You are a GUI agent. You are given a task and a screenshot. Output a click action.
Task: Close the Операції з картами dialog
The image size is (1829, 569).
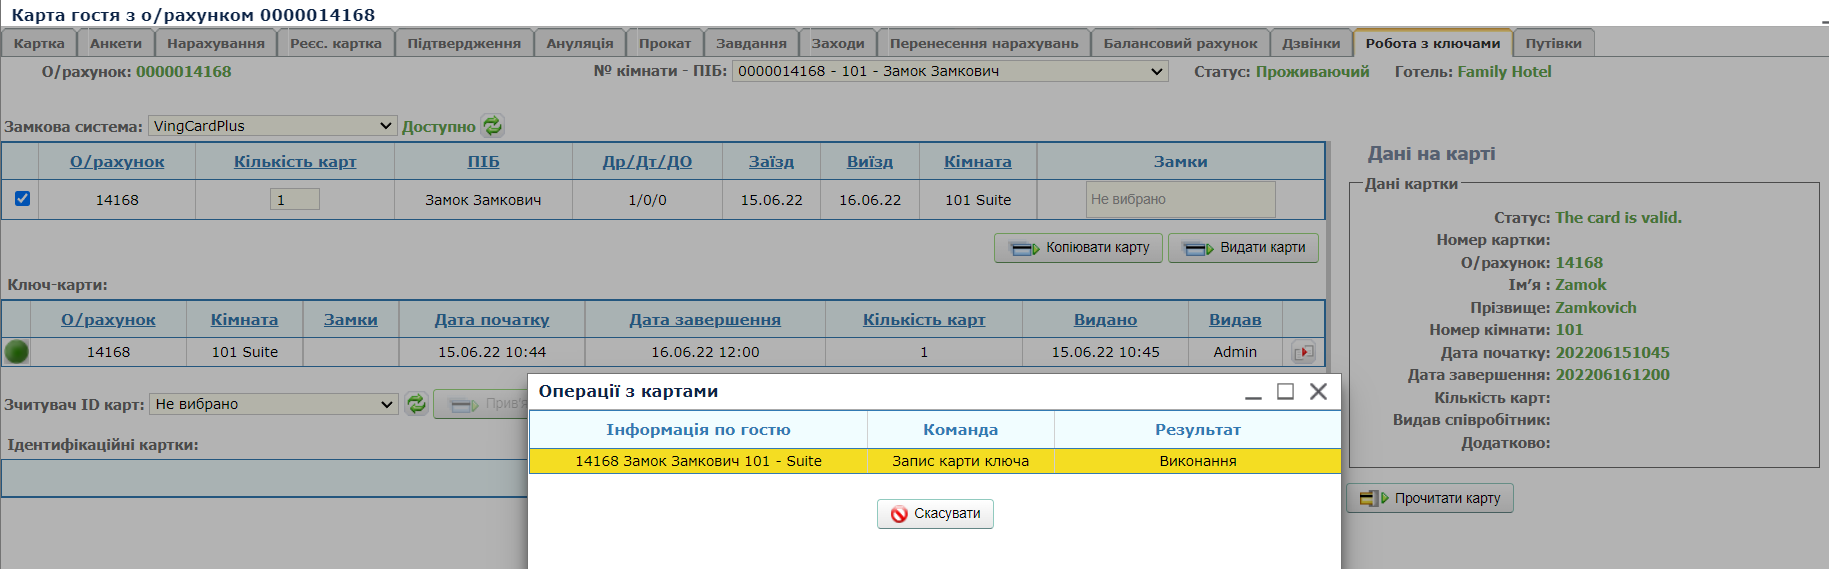(x=1318, y=392)
